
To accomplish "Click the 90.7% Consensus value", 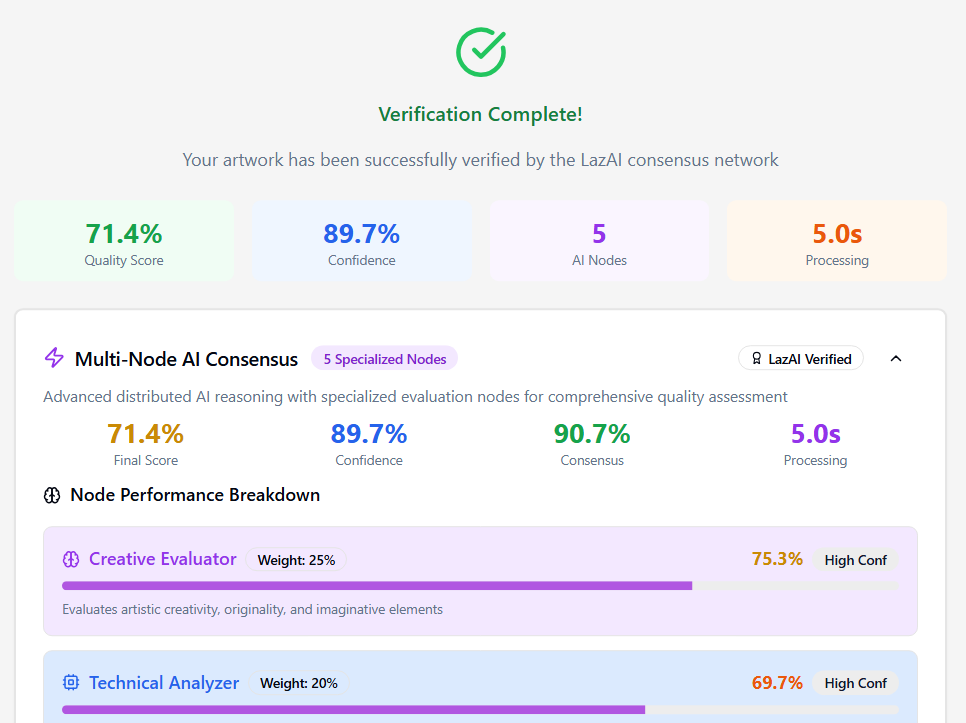I will [x=592, y=434].
